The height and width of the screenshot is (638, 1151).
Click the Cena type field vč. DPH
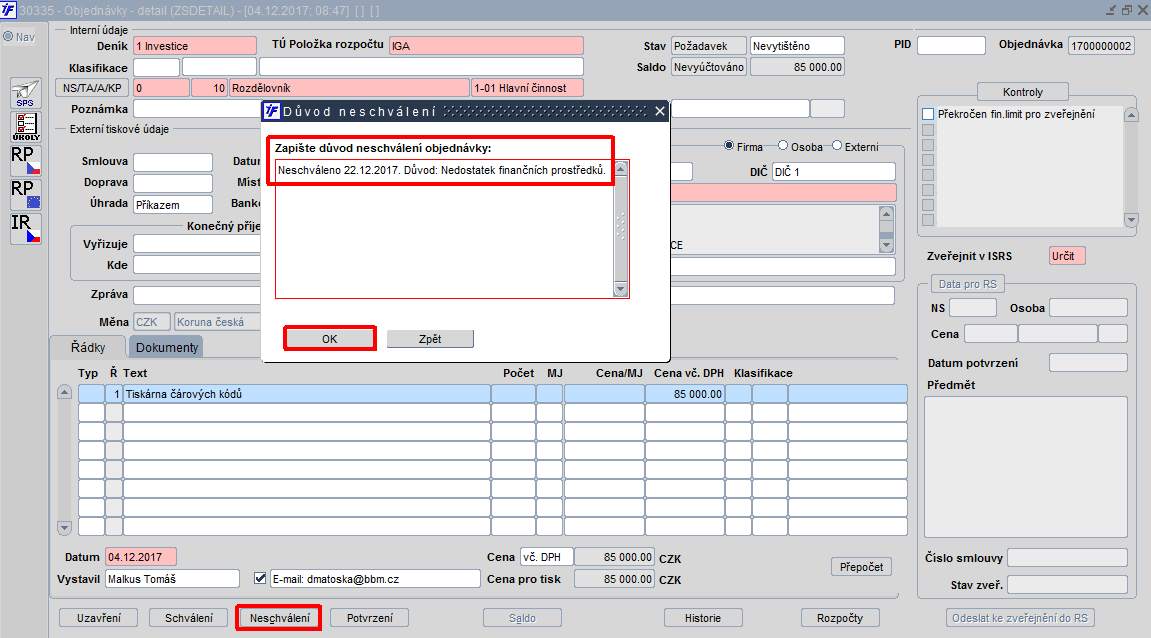coord(546,557)
